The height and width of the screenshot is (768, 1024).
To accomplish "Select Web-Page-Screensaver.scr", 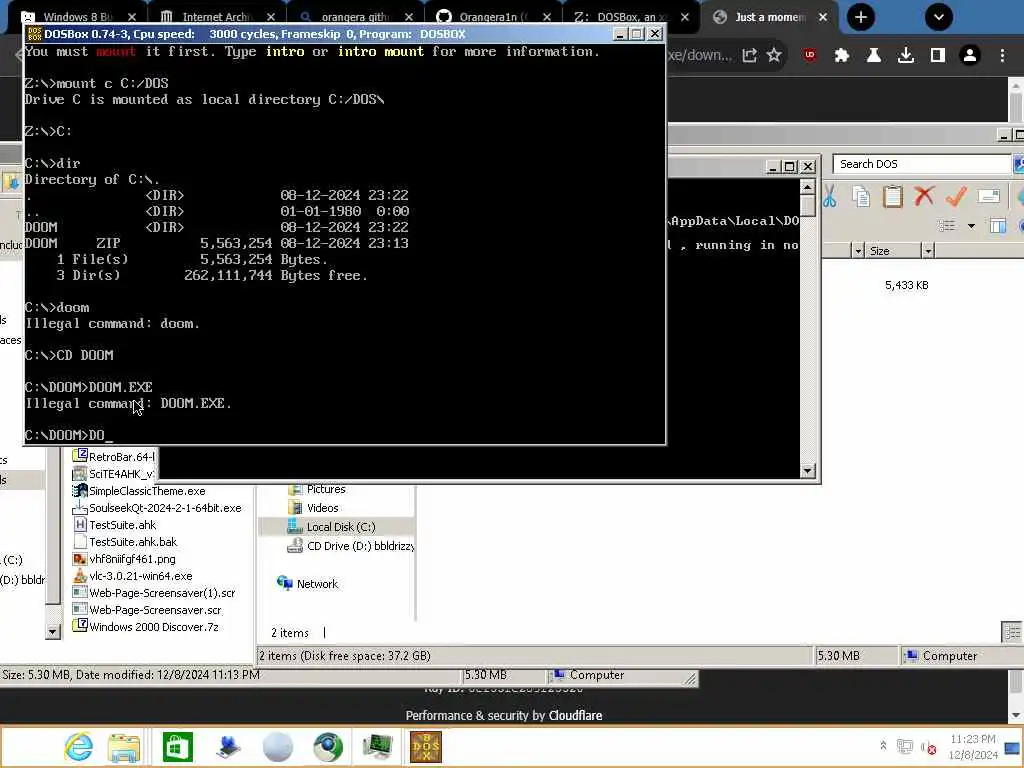I will pos(147,609).
